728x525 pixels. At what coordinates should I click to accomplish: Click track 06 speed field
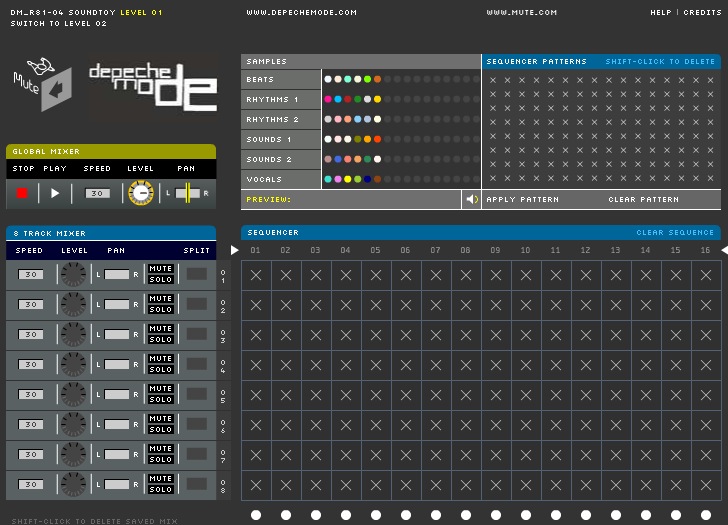click(x=31, y=424)
